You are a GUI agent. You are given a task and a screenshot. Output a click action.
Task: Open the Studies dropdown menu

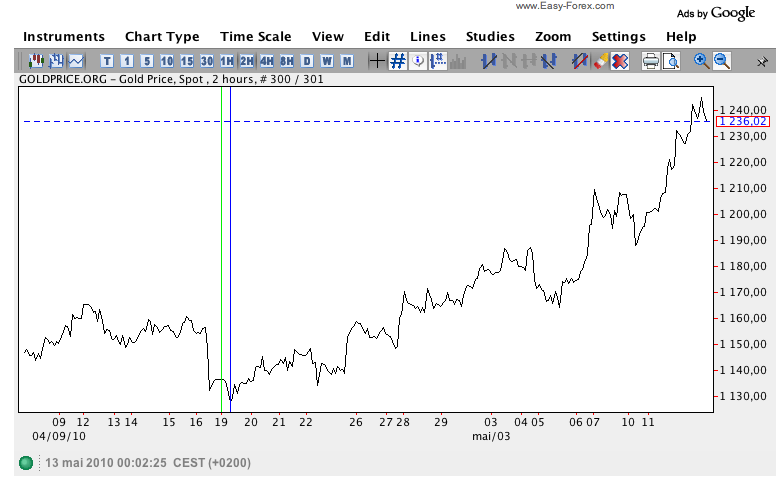click(x=490, y=37)
